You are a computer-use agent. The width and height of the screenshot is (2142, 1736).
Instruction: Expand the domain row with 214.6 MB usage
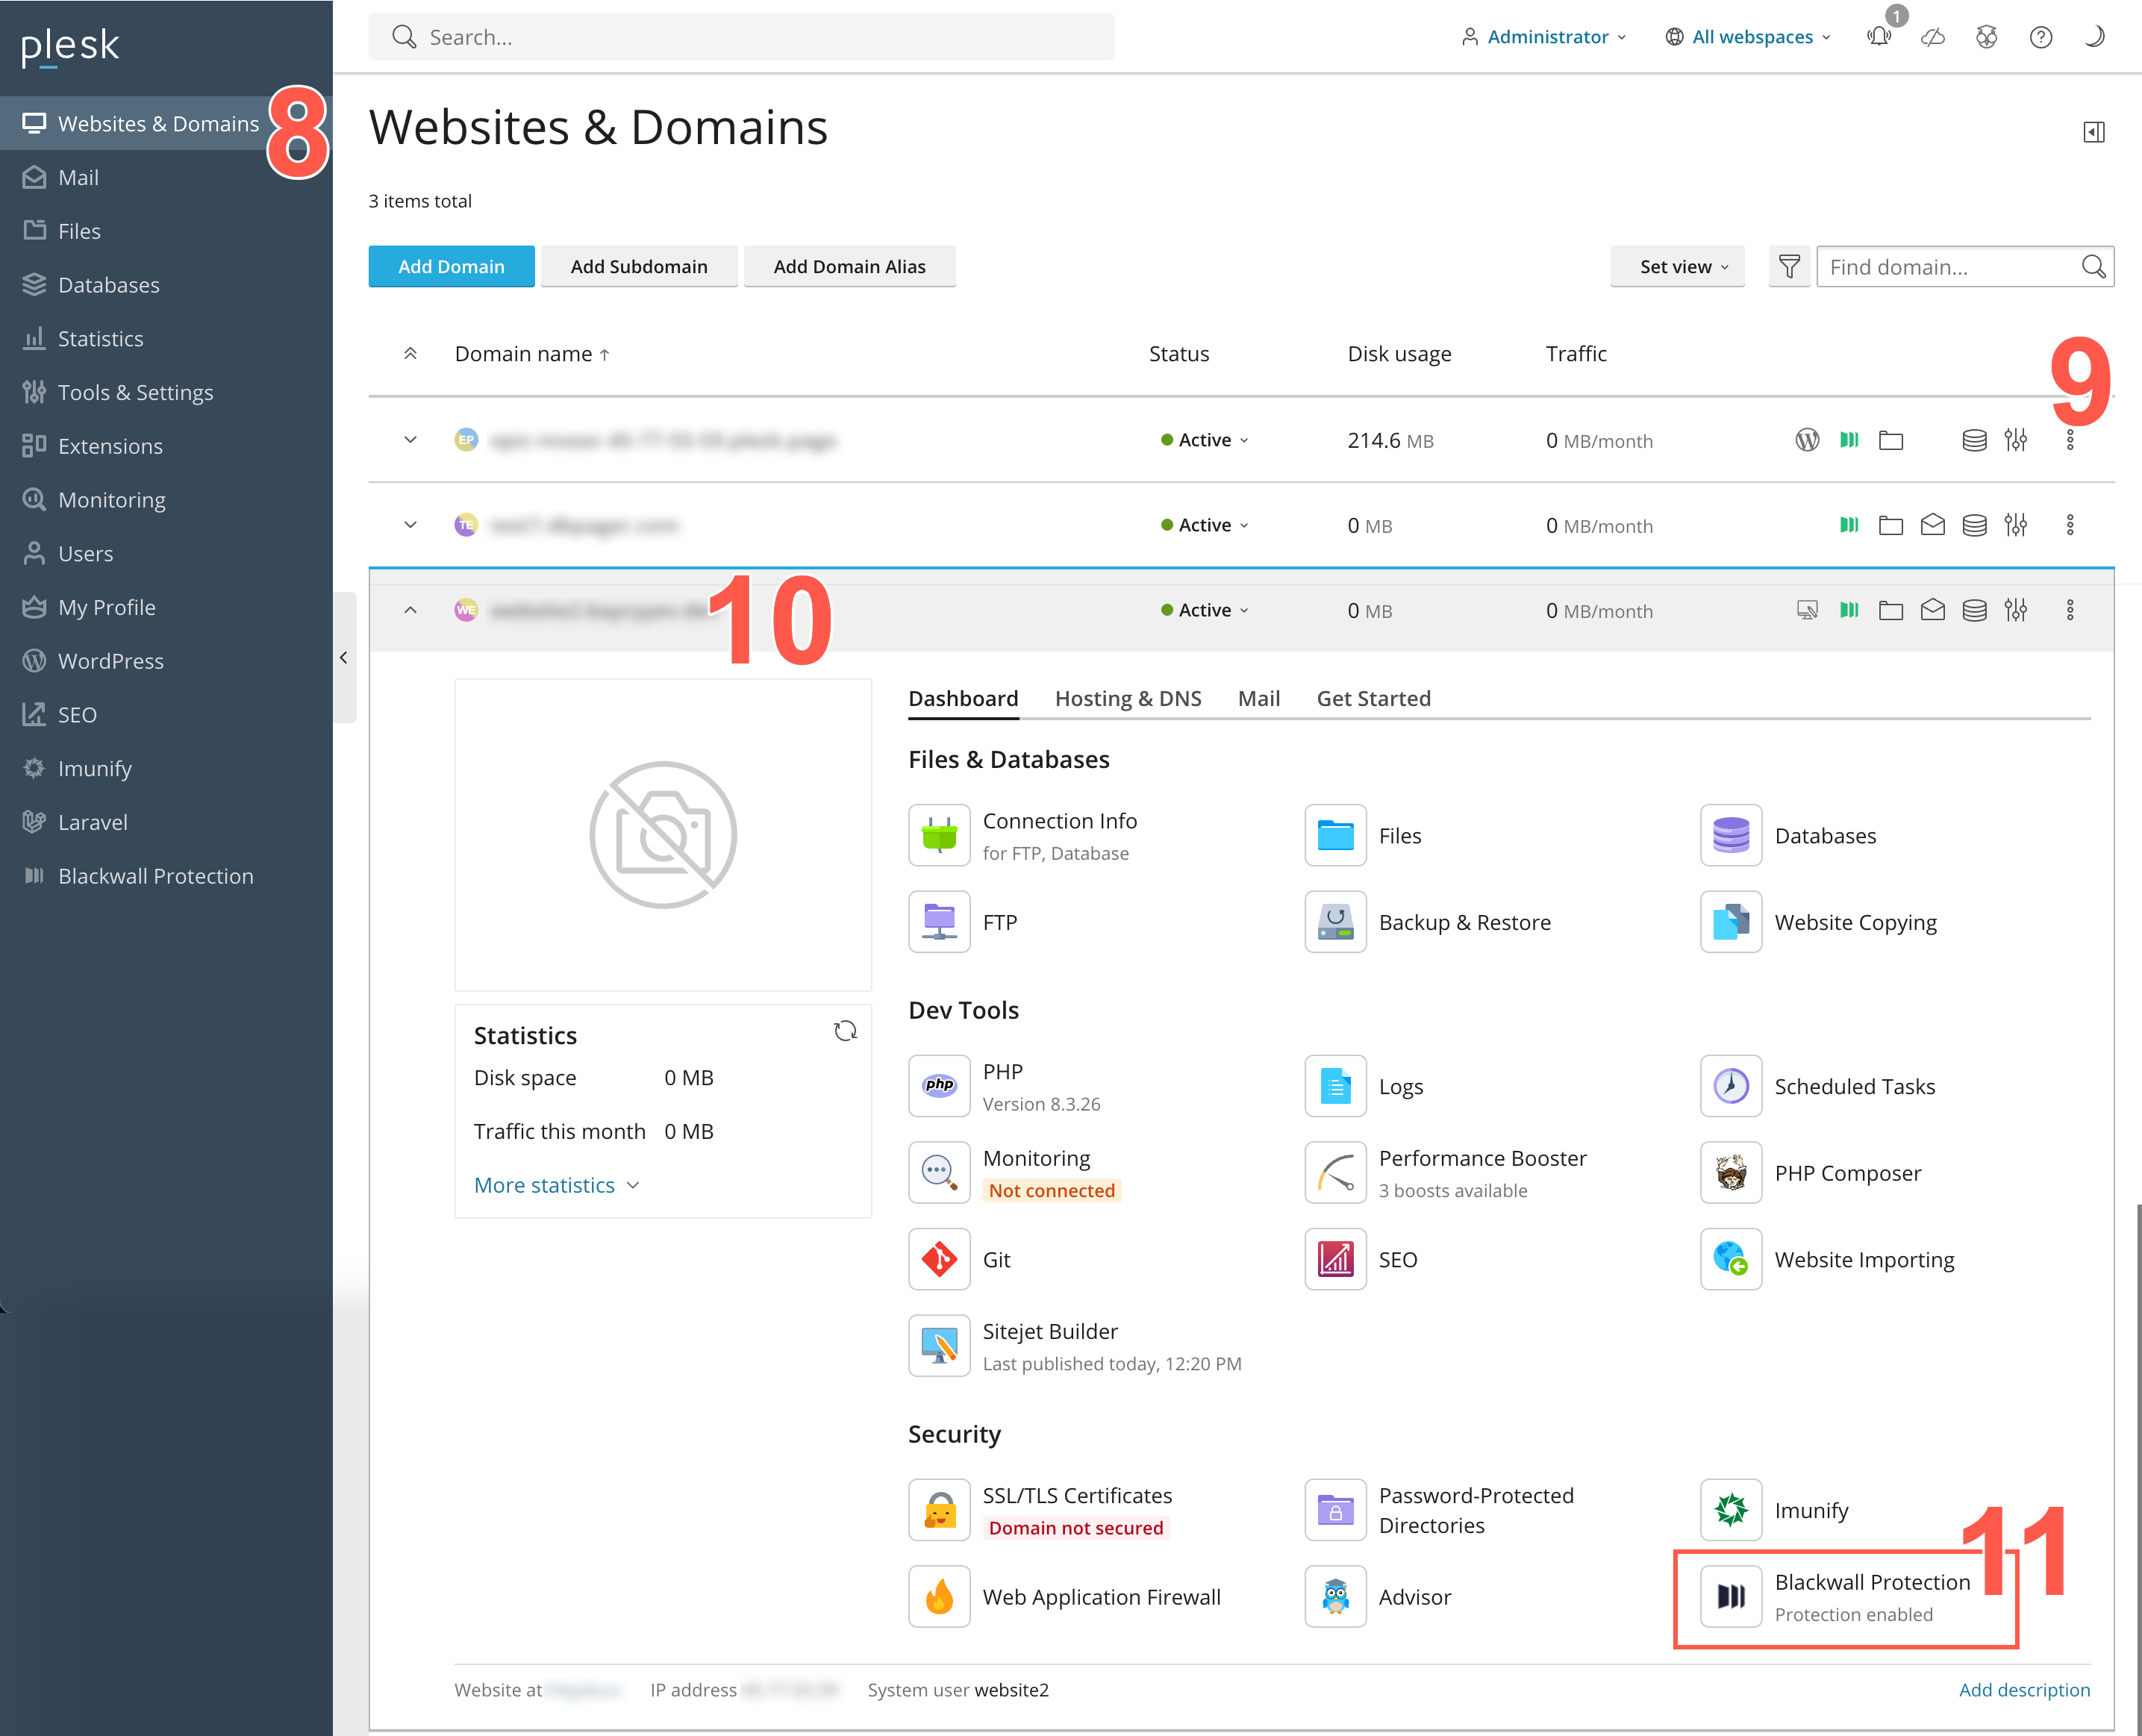click(410, 440)
